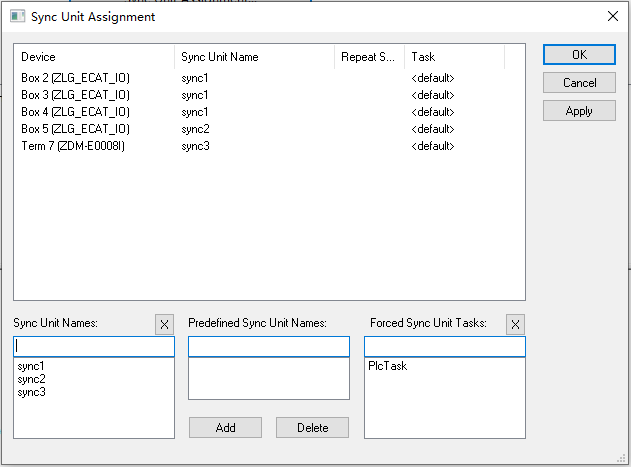Screen dimensions: 631x467
Task: Click the Sync Unit Assignment title bar icon
Action: pos(17,17)
